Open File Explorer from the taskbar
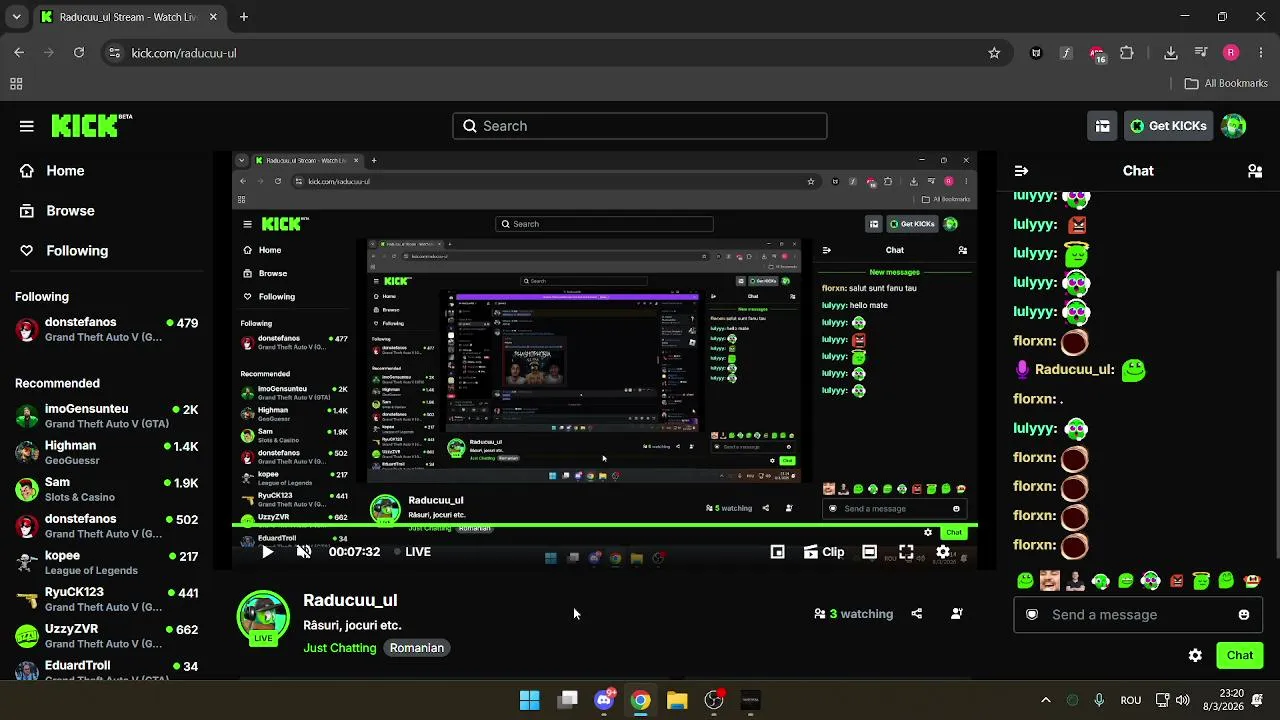Viewport: 1280px width, 720px height. point(677,700)
